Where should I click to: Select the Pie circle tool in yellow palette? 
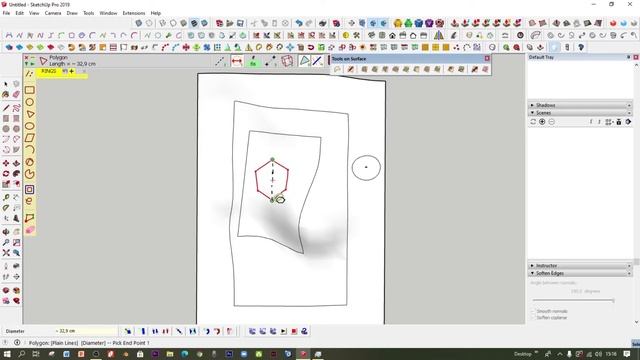coord(29,162)
